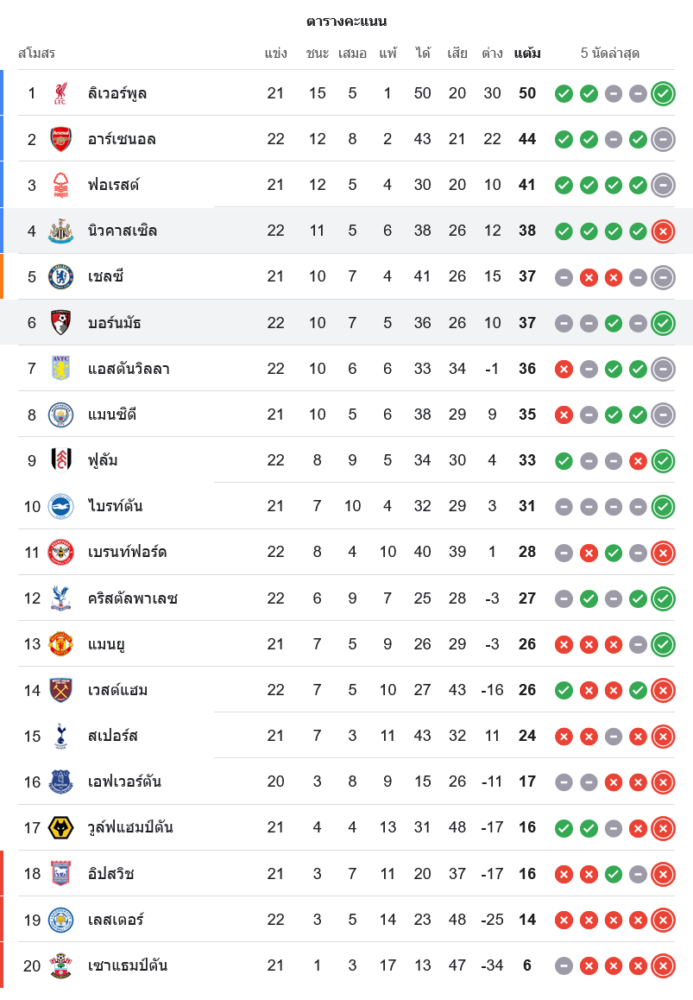693x1000 pixels.
Task: Click the Everton club crest icon
Action: [61, 782]
